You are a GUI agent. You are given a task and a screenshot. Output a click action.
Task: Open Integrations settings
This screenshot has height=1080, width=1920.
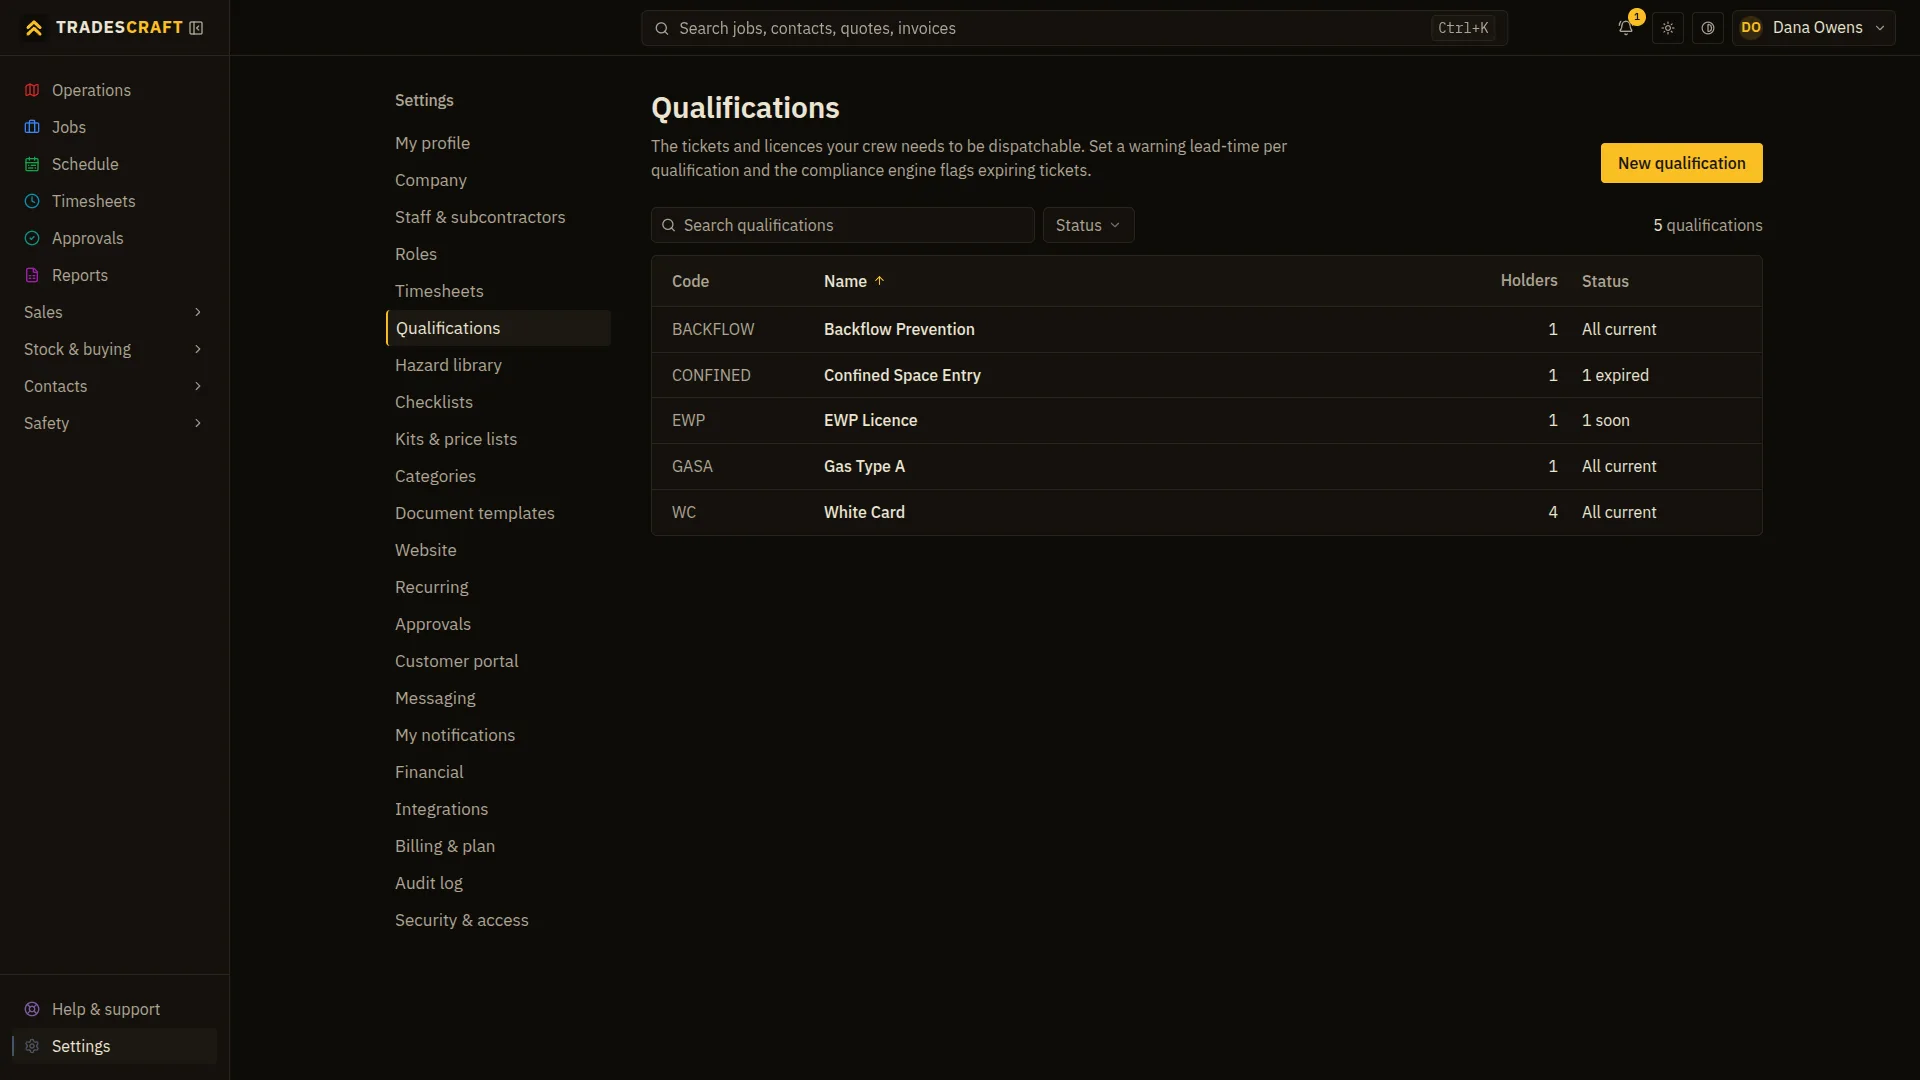click(x=498, y=809)
